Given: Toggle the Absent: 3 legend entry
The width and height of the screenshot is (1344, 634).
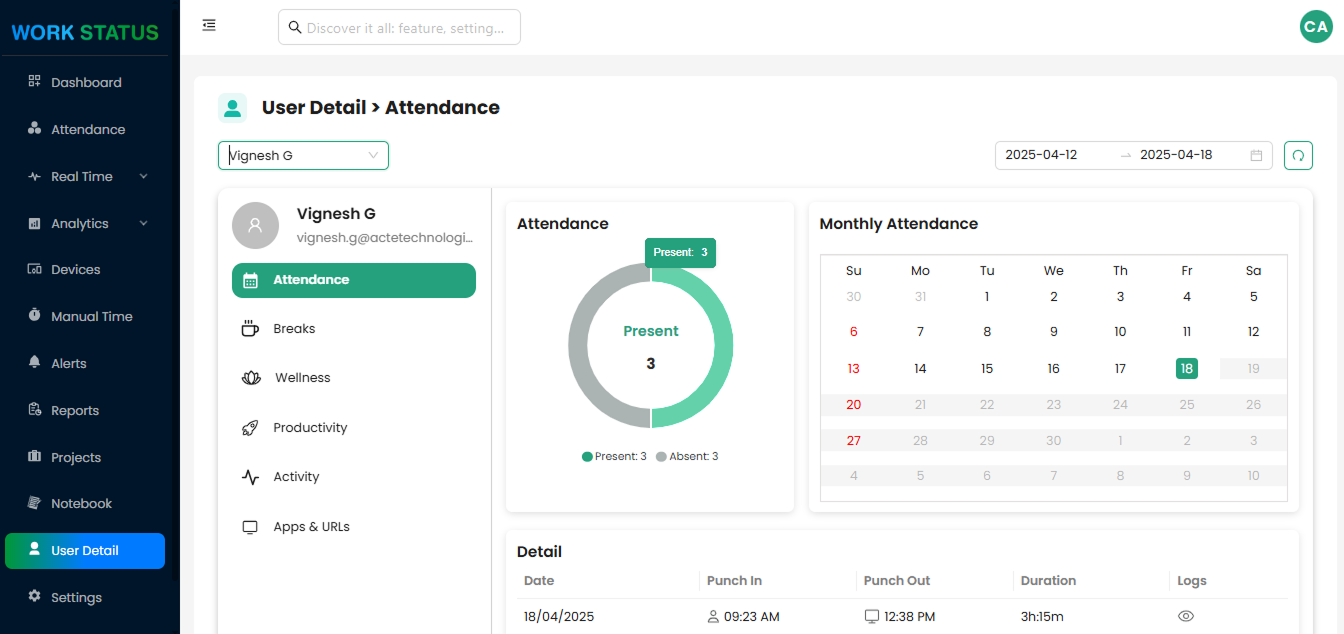Looking at the screenshot, I should (687, 456).
